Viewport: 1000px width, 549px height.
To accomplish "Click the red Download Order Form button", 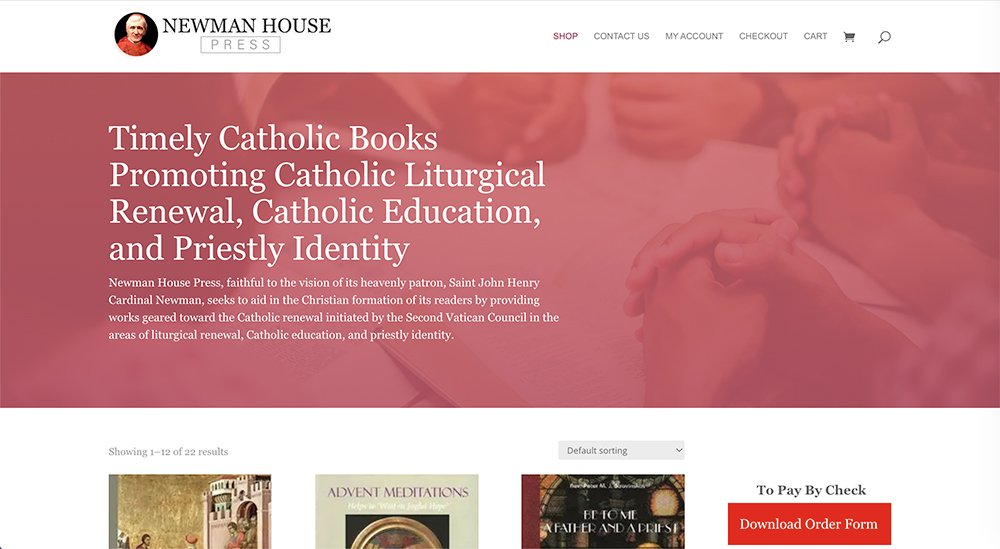I will pyautogui.click(x=809, y=523).
